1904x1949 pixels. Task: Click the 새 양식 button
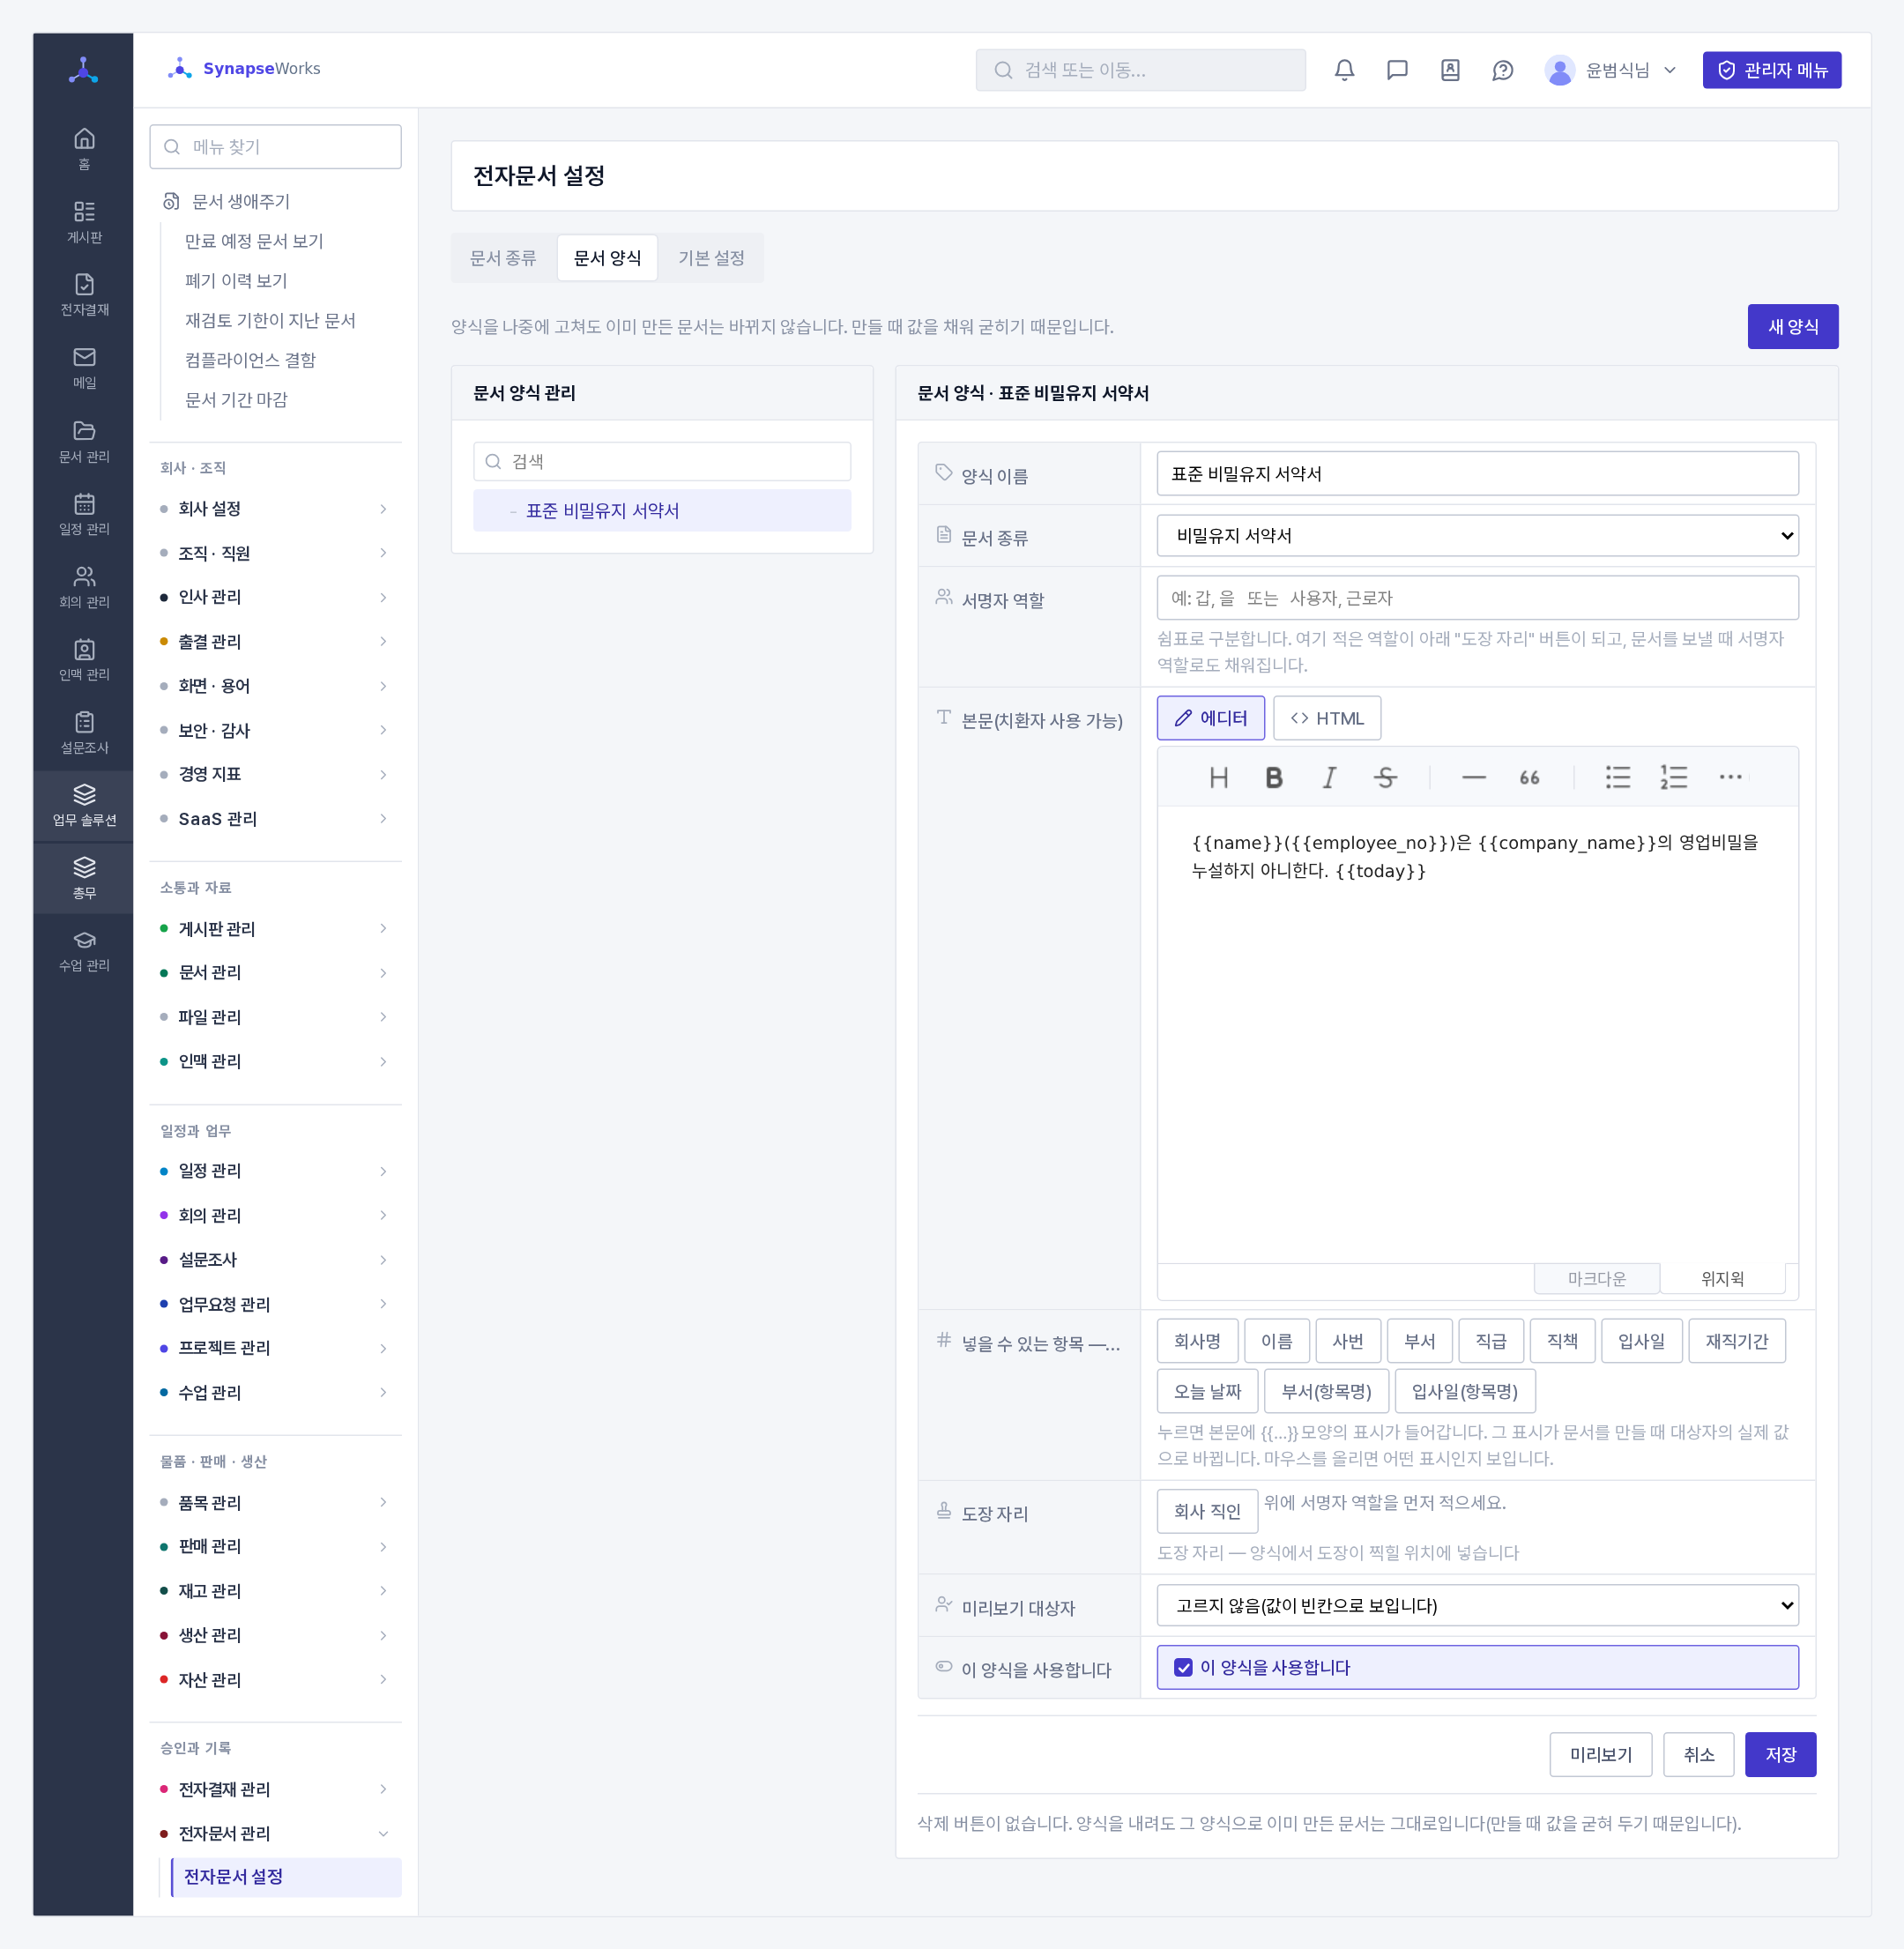pyautogui.click(x=1792, y=327)
